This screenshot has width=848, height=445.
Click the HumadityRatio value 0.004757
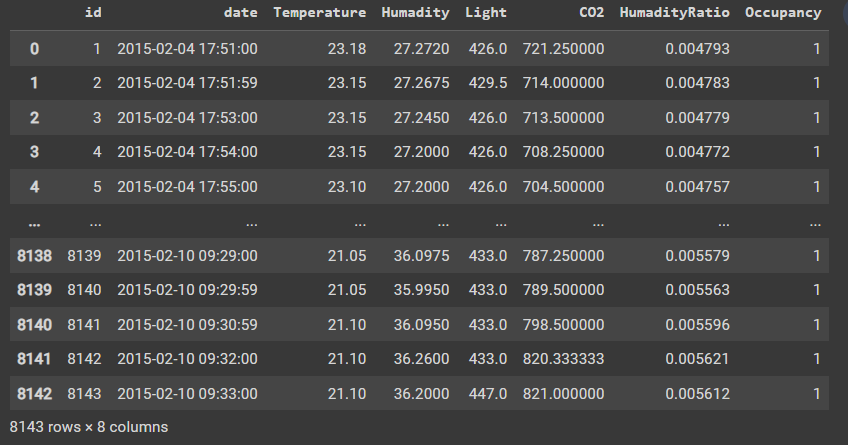(700, 186)
